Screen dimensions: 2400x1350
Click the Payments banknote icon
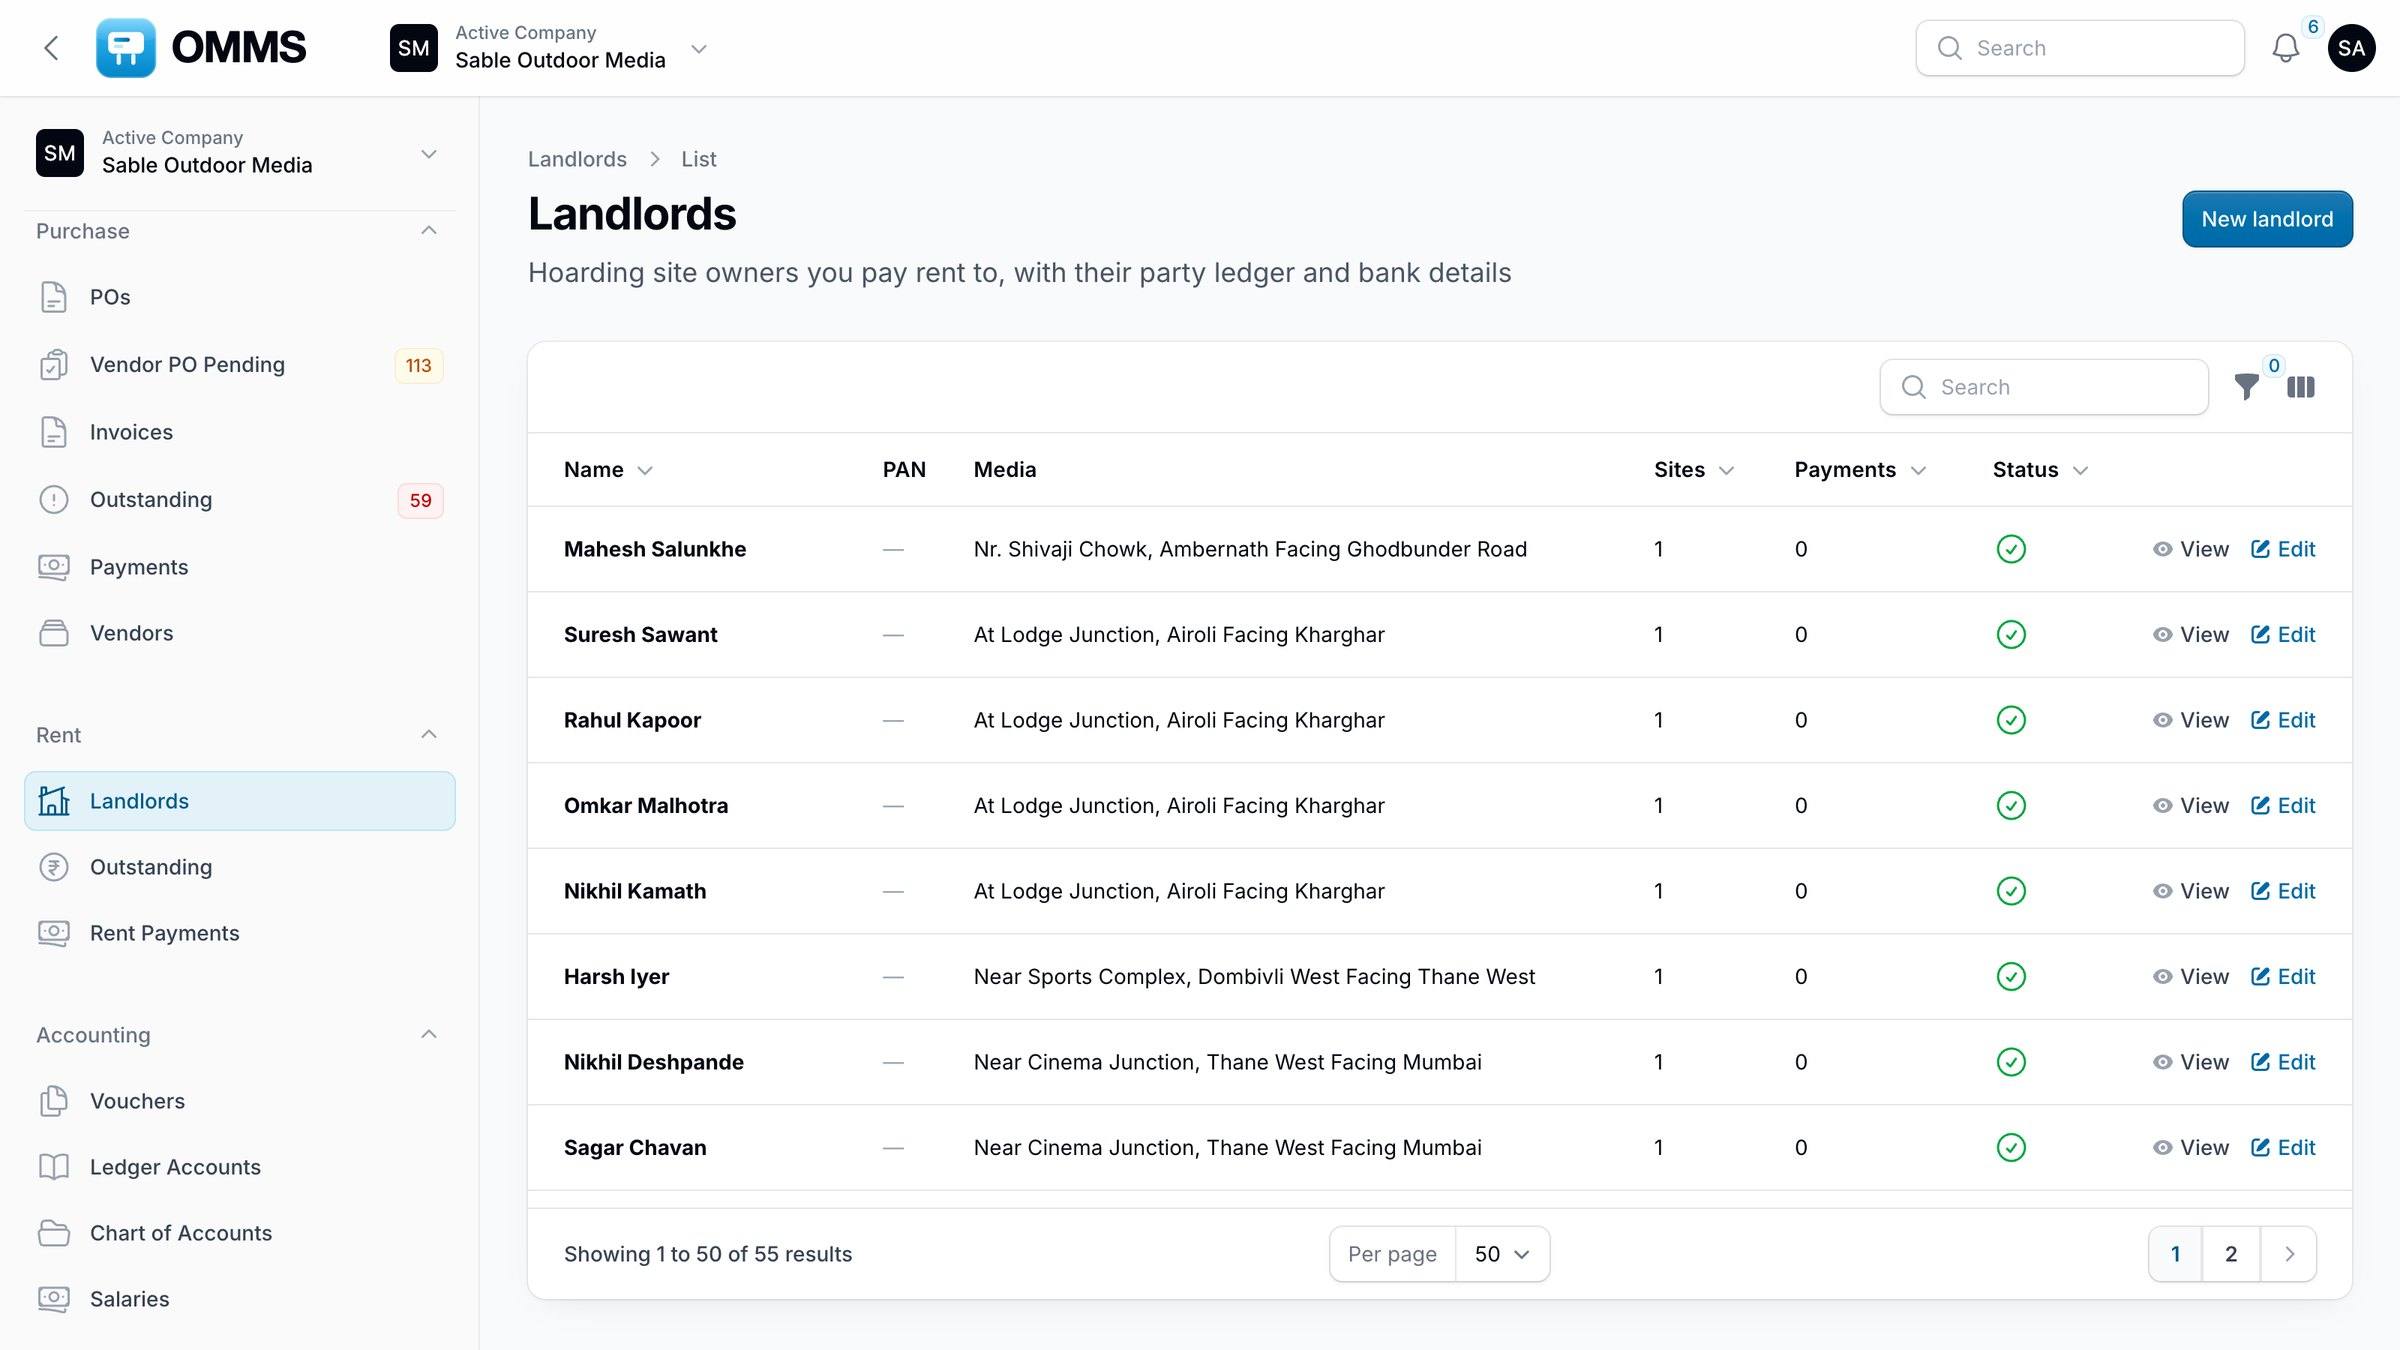pyautogui.click(x=54, y=567)
